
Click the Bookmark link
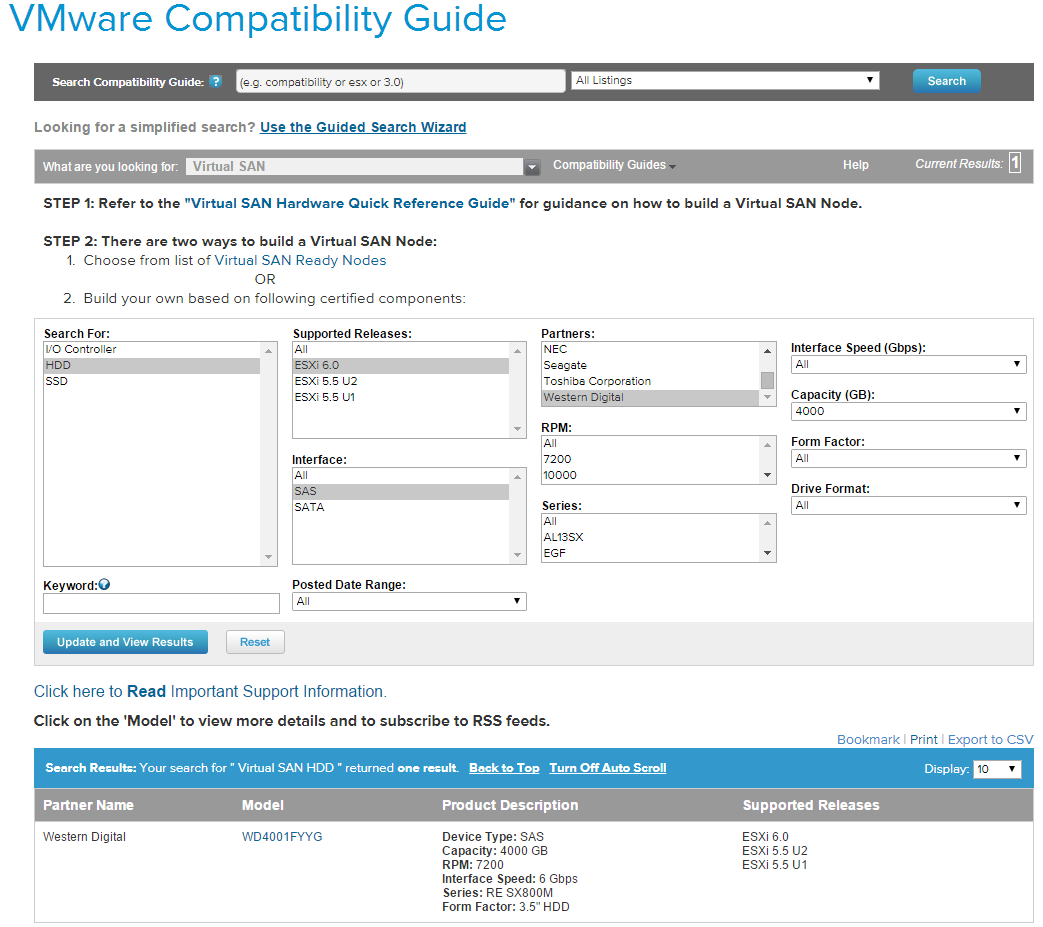pyautogui.click(x=867, y=739)
